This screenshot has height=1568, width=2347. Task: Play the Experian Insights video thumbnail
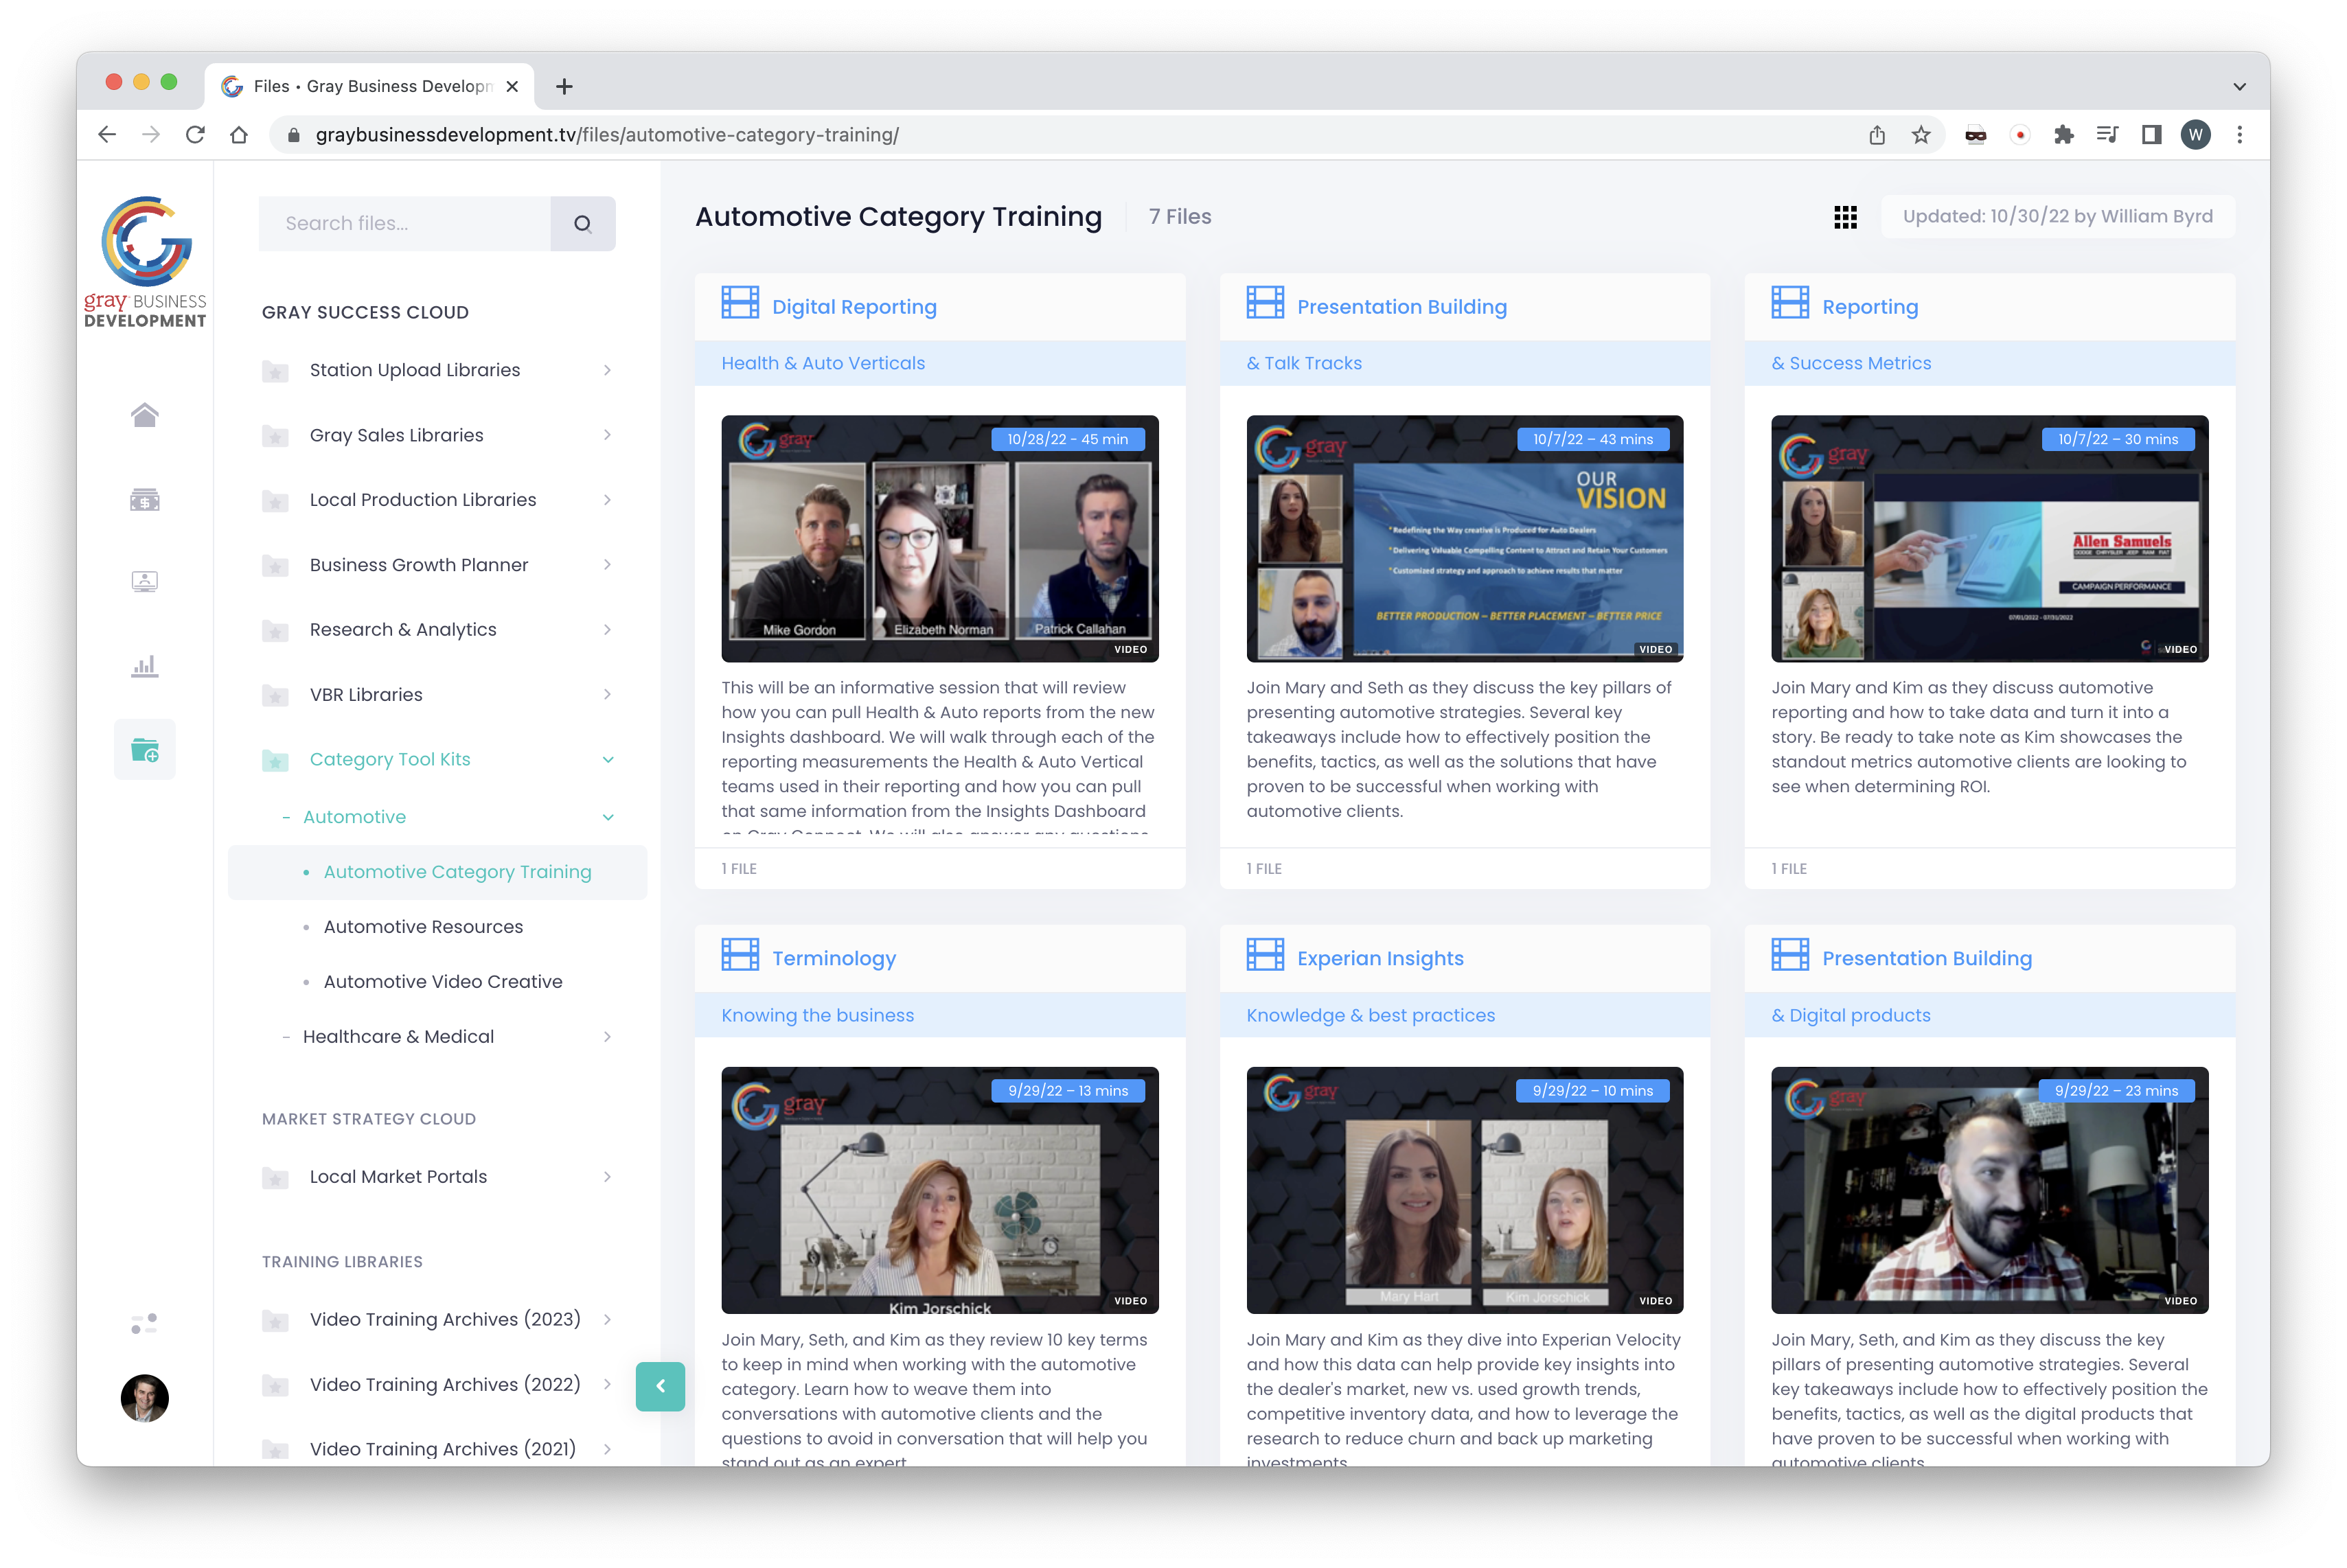click(1465, 1190)
